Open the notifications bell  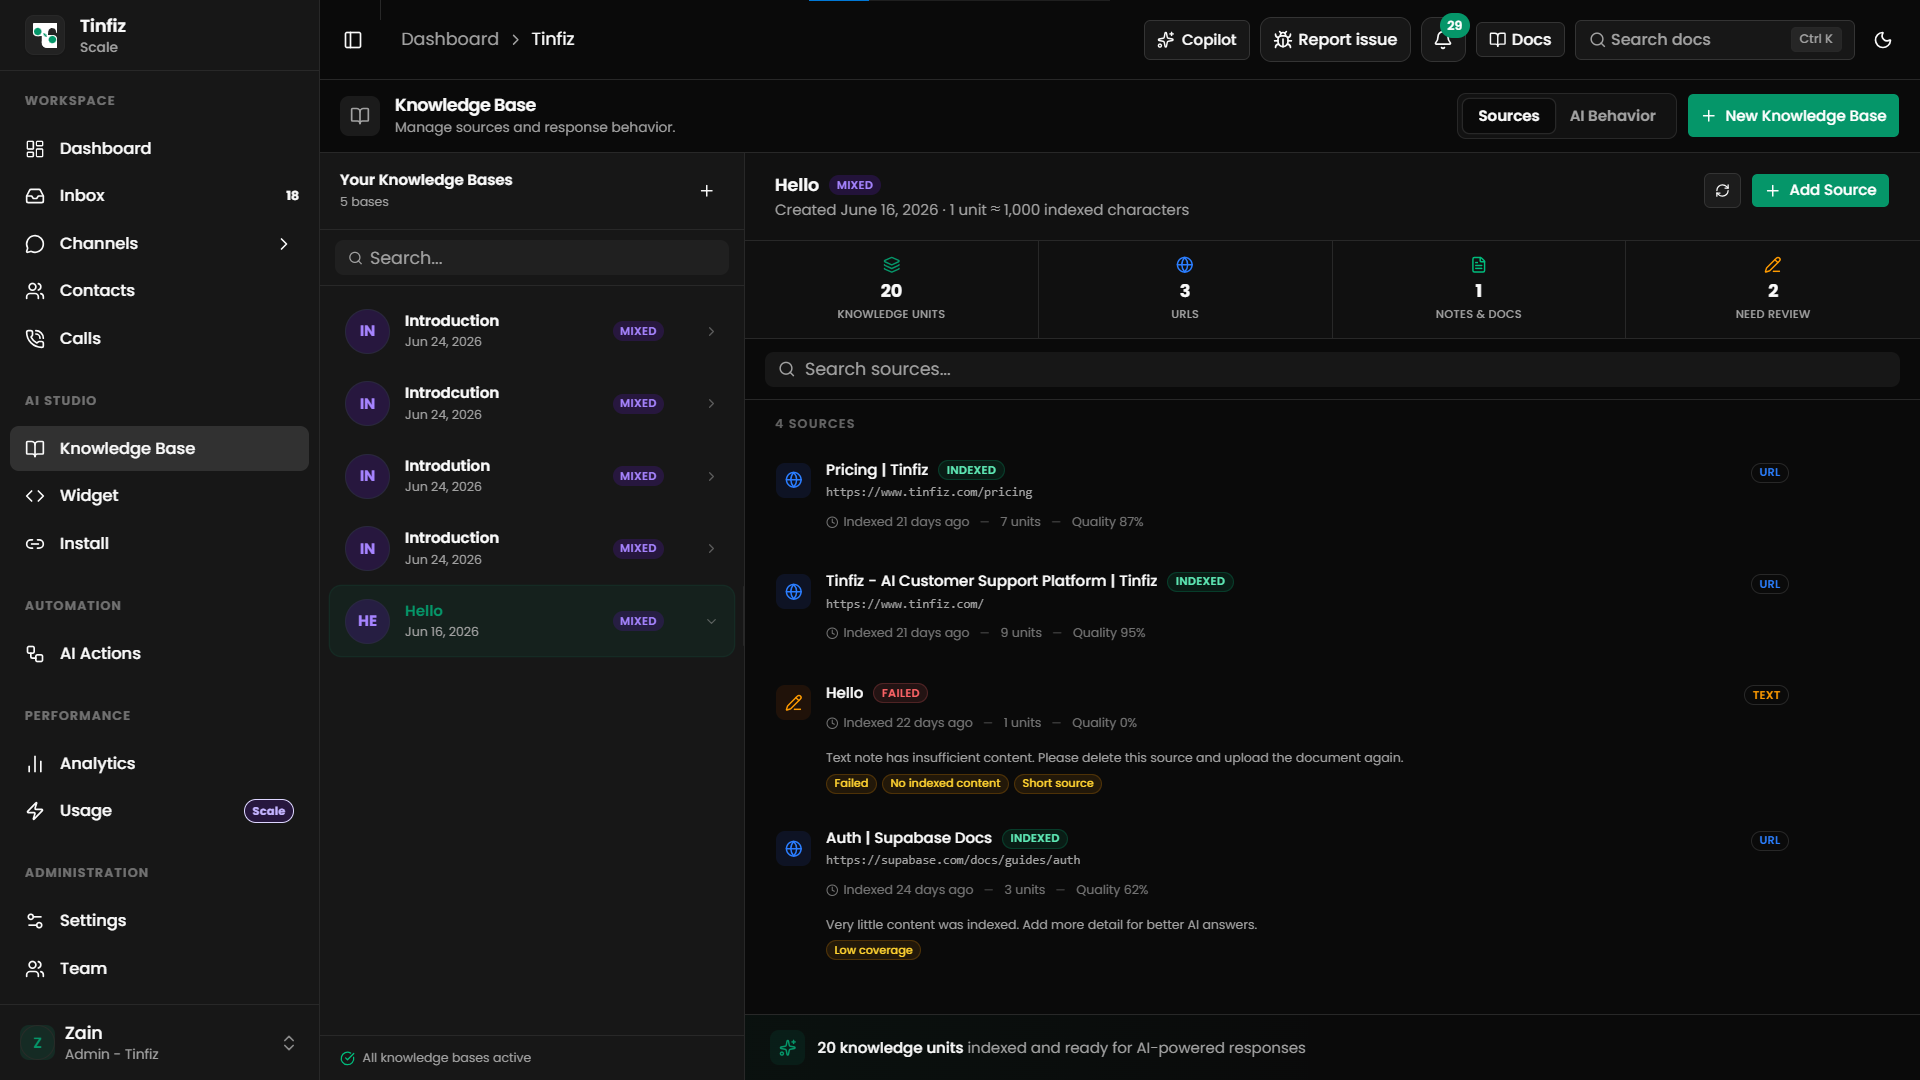1443,40
